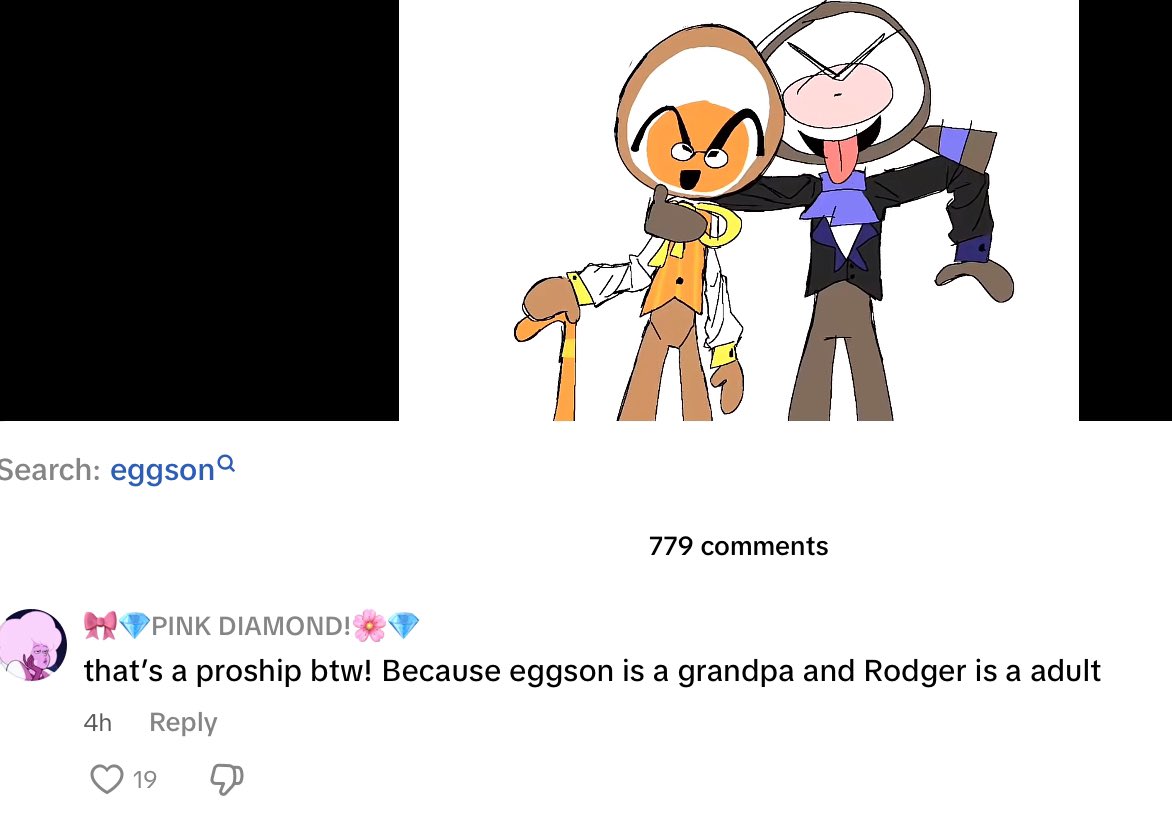The height and width of the screenshot is (814, 1172).
Task: Click the 779 comments header
Action: coord(738,546)
